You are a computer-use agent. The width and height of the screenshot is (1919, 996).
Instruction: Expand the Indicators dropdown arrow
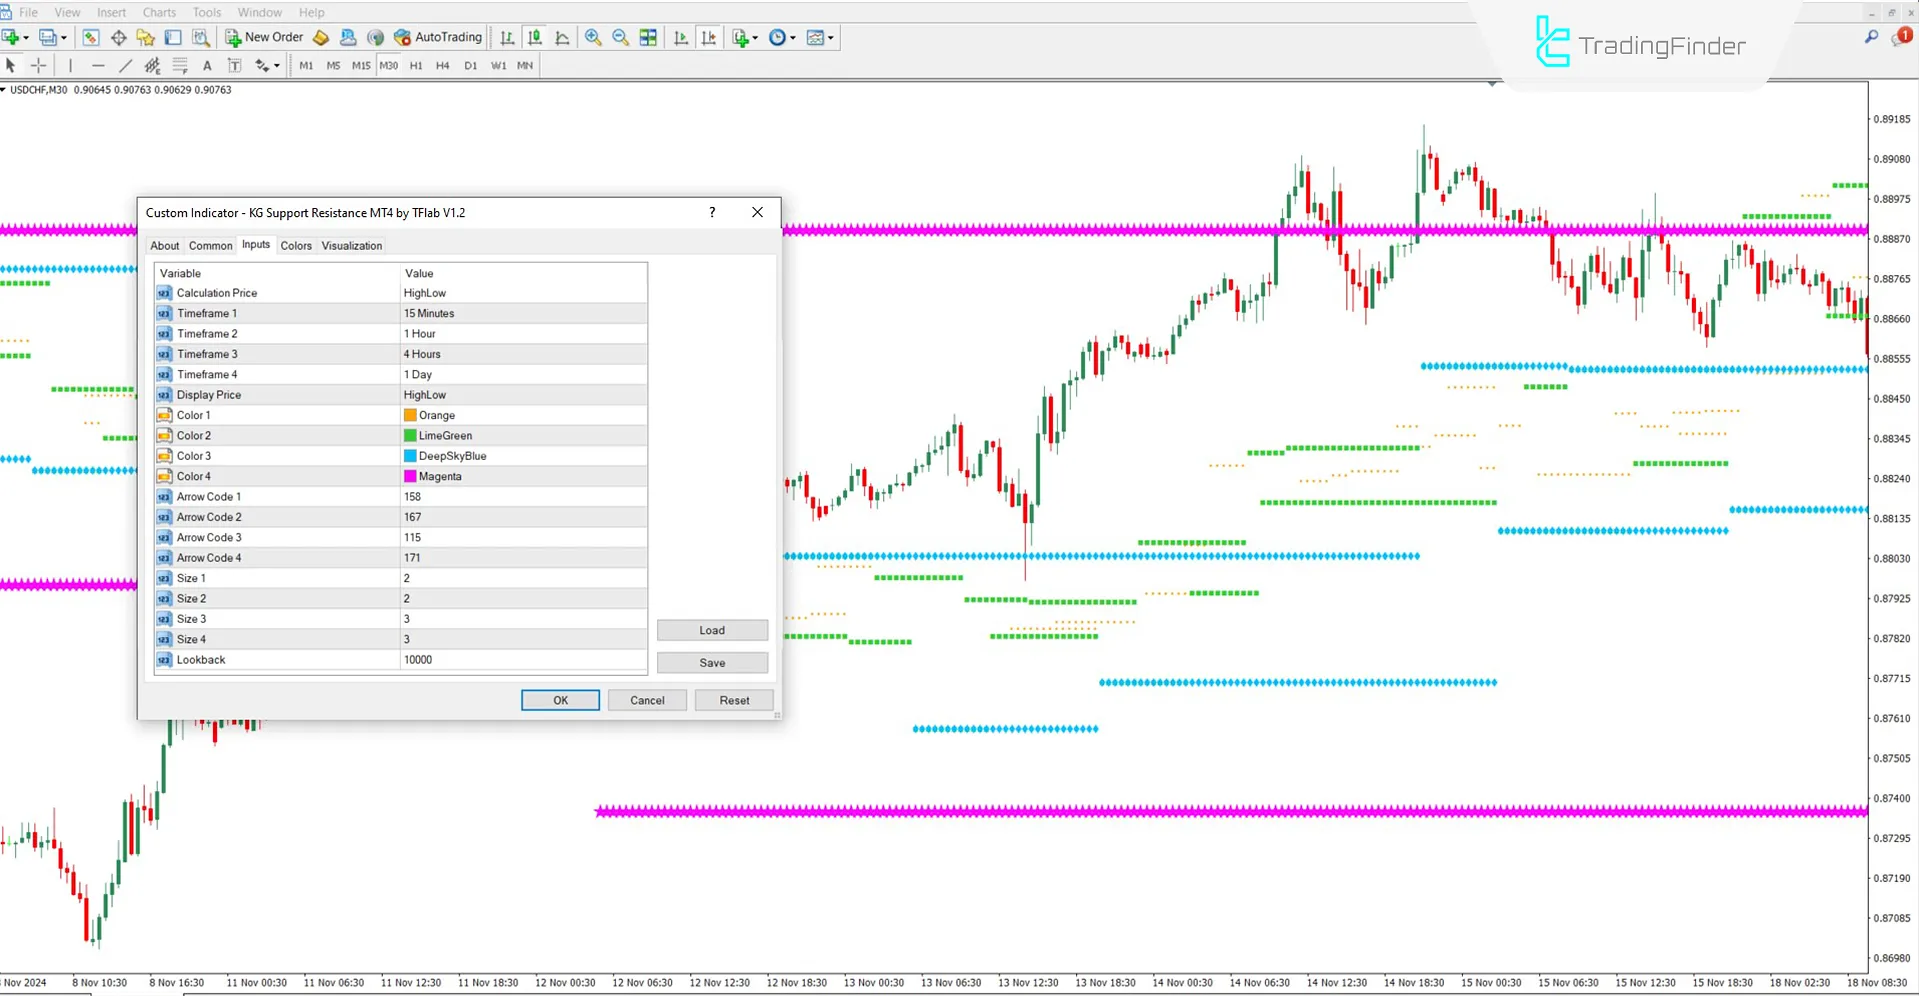pos(754,37)
